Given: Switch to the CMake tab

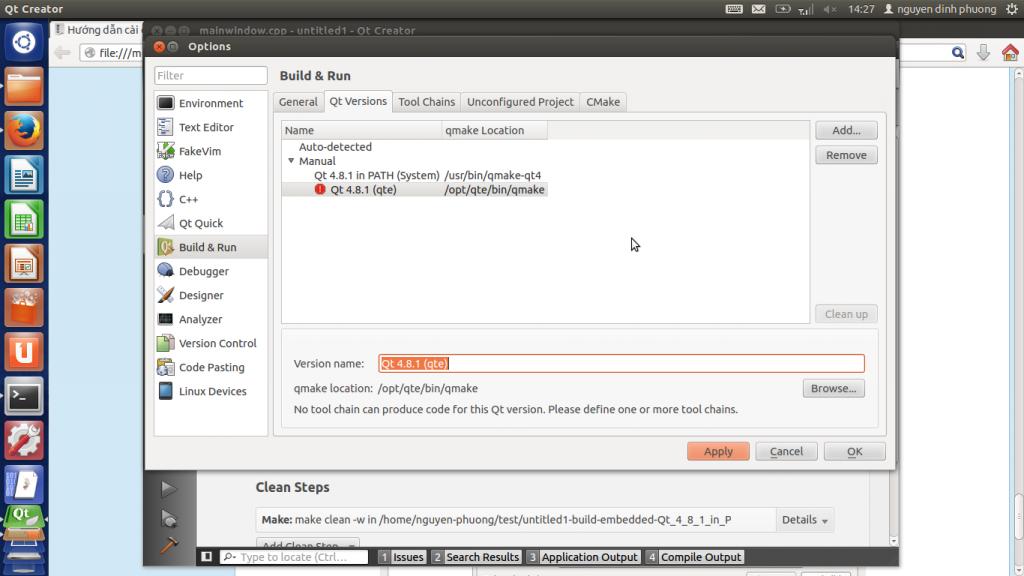Looking at the screenshot, I should pos(603,102).
